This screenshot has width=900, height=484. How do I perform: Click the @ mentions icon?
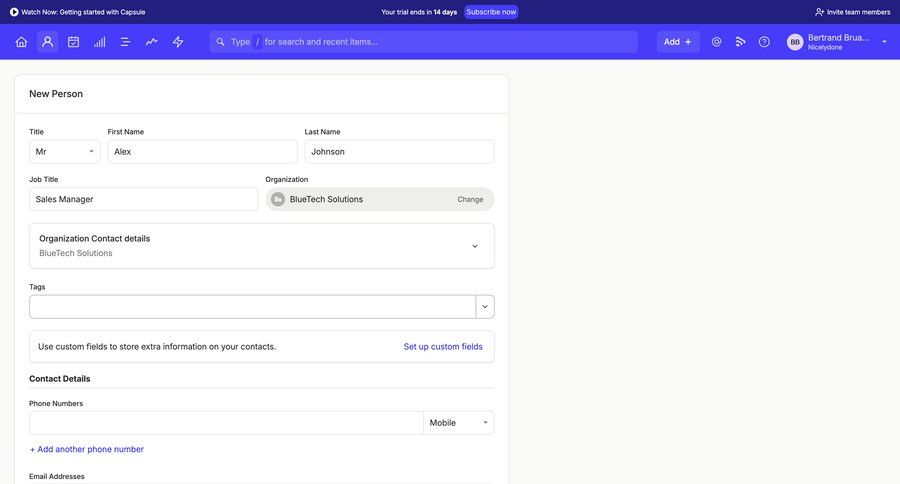(716, 42)
